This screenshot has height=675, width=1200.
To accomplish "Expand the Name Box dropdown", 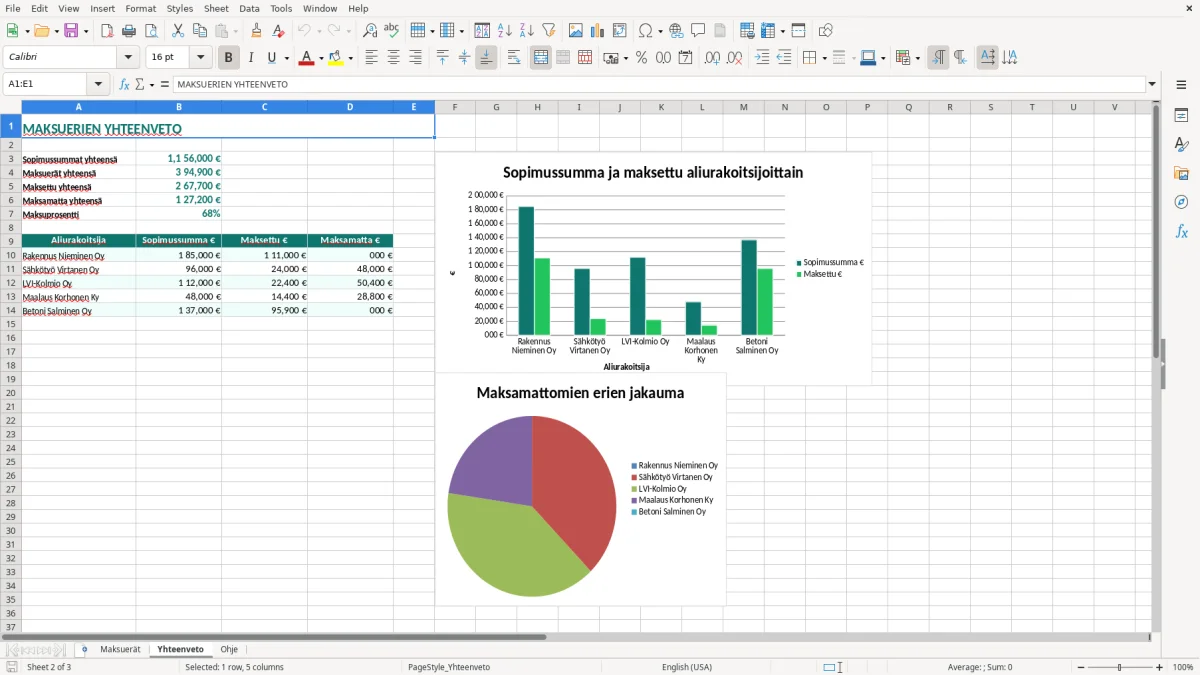I will (98, 84).
